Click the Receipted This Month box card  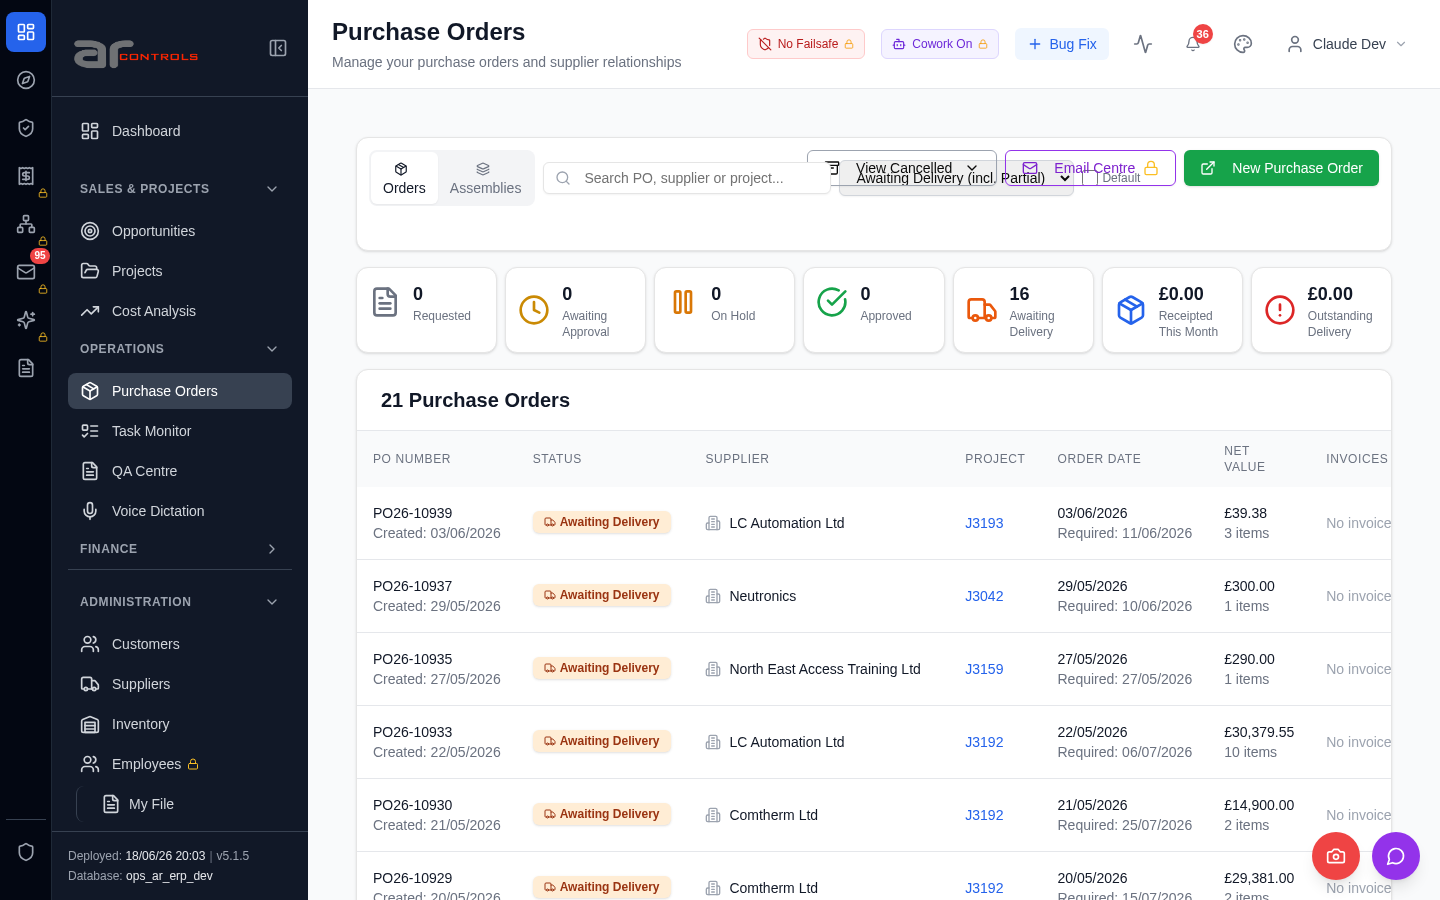pyautogui.click(x=1172, y=310)
